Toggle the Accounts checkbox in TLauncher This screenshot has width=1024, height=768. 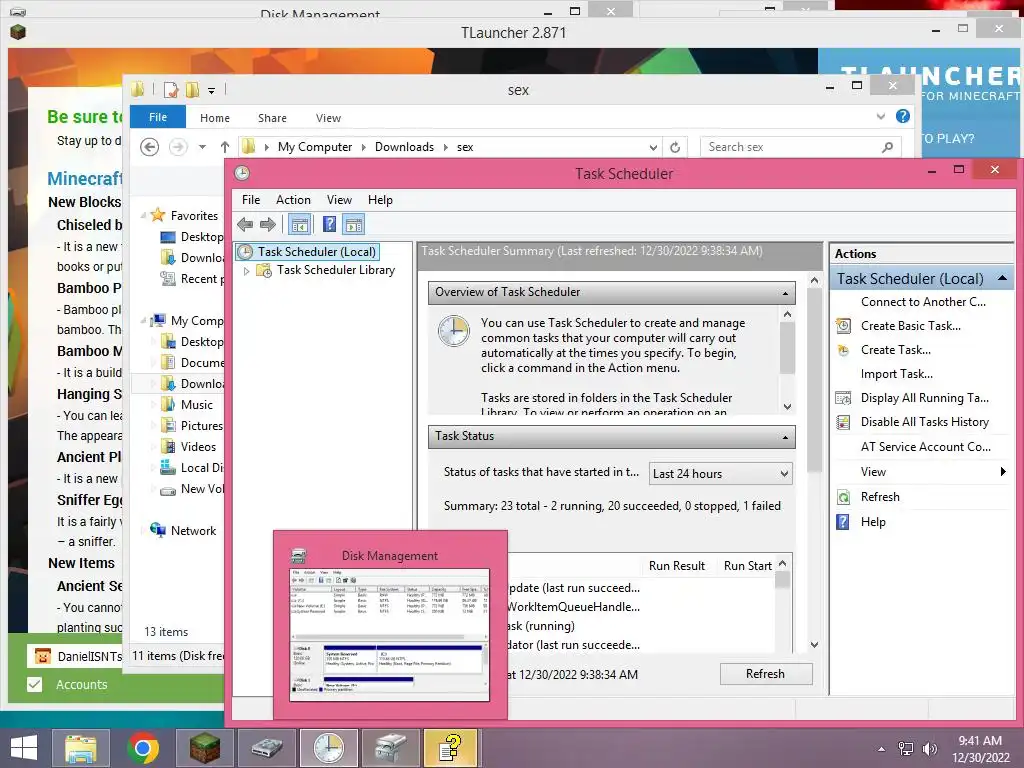pos(35,684)
